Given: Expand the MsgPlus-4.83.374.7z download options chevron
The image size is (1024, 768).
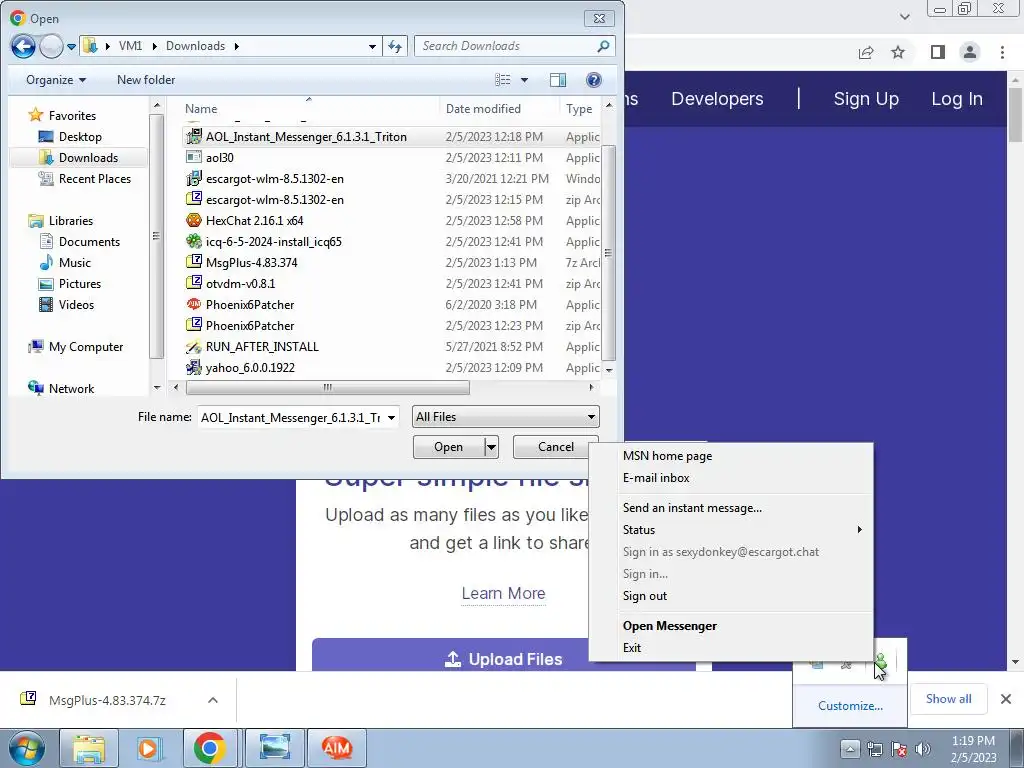Looking at the screenshot, I should coord(212,700).
